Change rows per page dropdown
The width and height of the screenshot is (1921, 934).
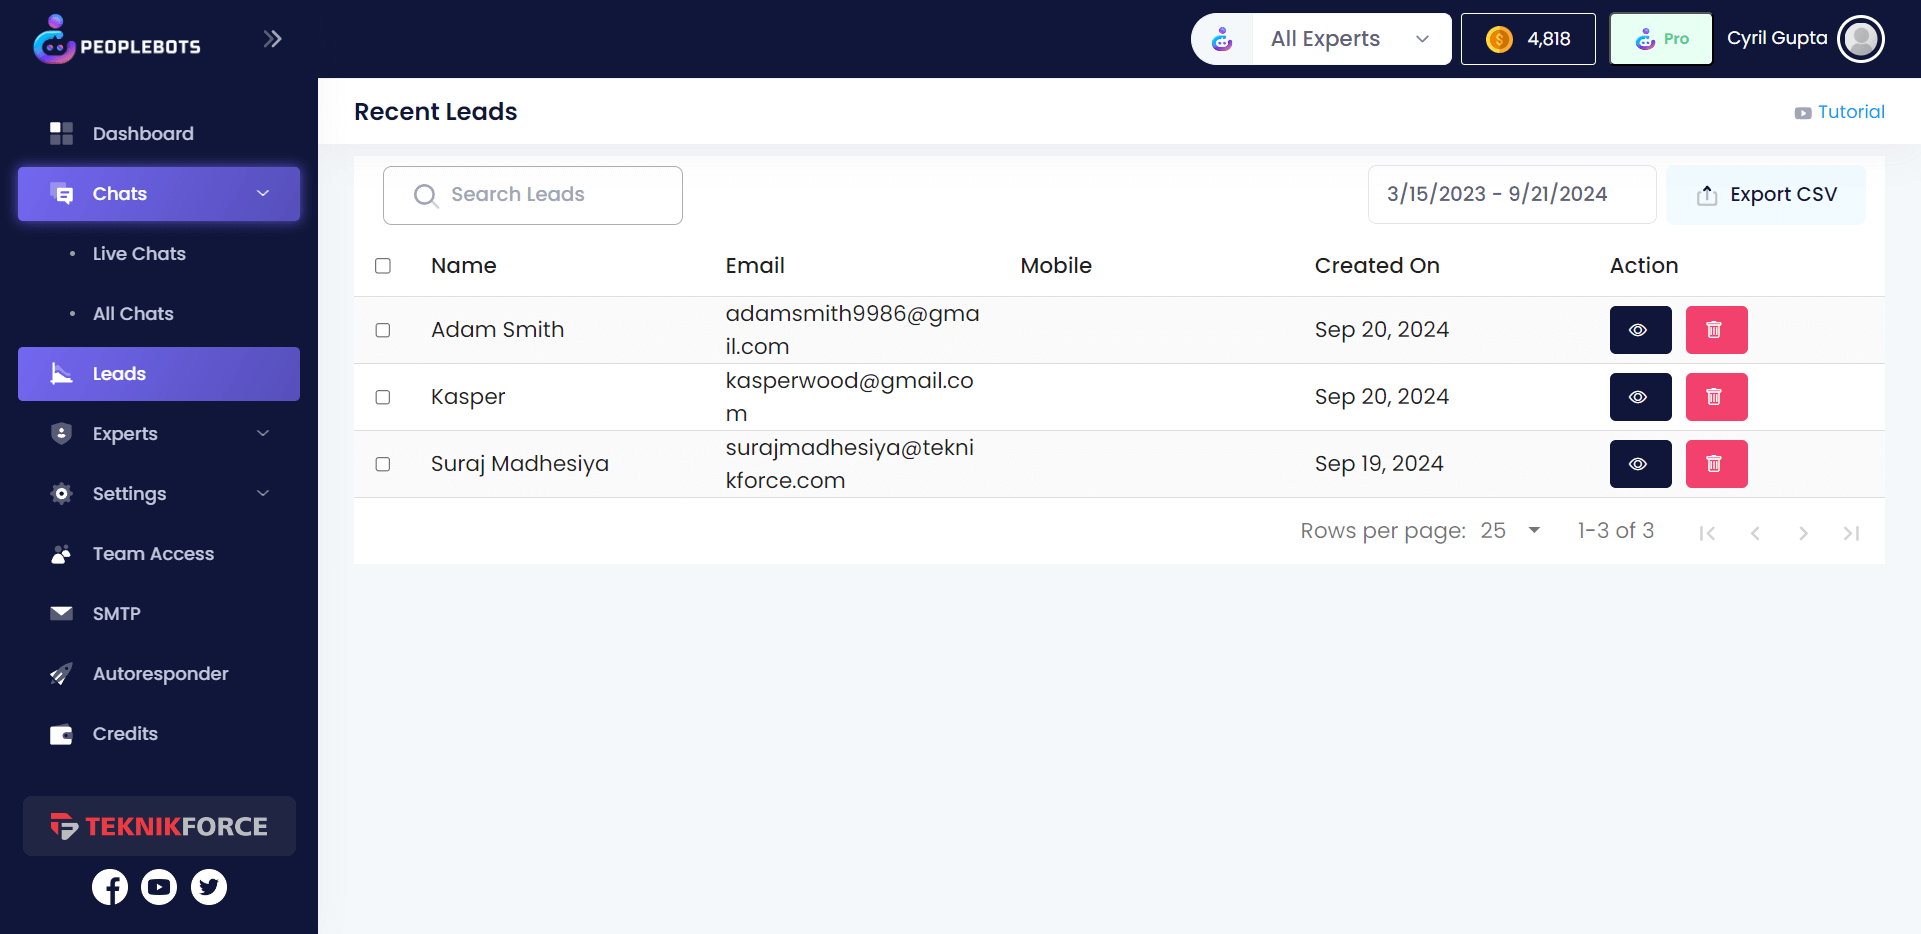click(x=1511, y=531)
